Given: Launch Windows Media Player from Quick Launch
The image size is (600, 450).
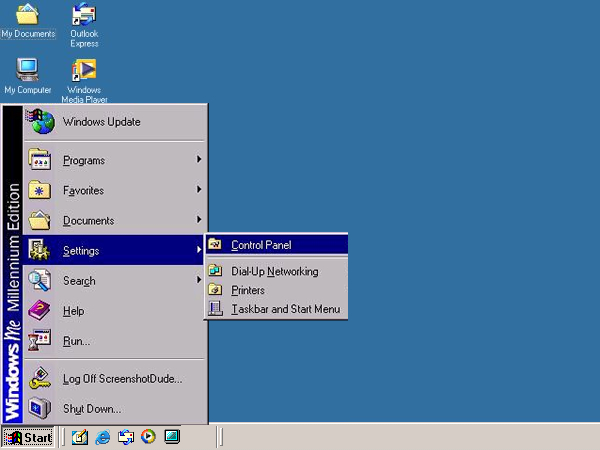Looking at the screenshot, I should (x=148, y=437).
